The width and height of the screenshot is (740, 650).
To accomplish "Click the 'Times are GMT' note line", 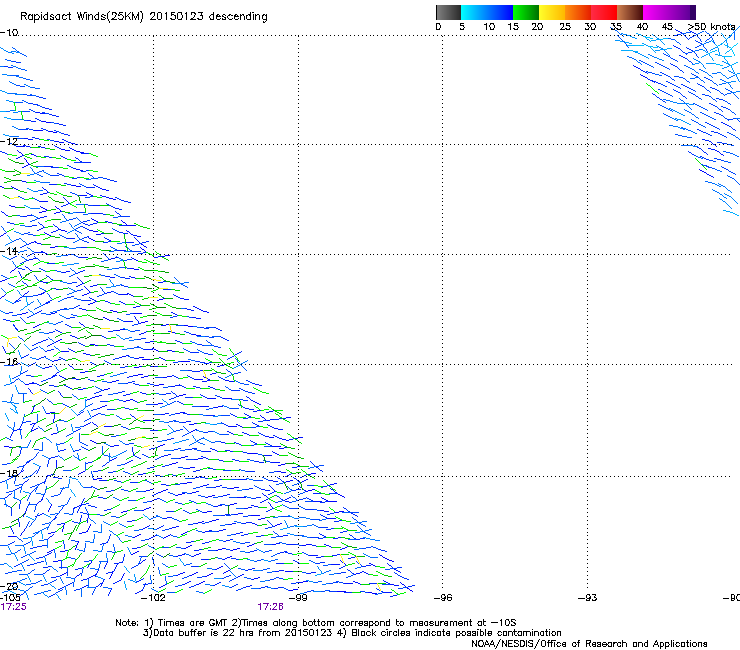I will (315, 623).
